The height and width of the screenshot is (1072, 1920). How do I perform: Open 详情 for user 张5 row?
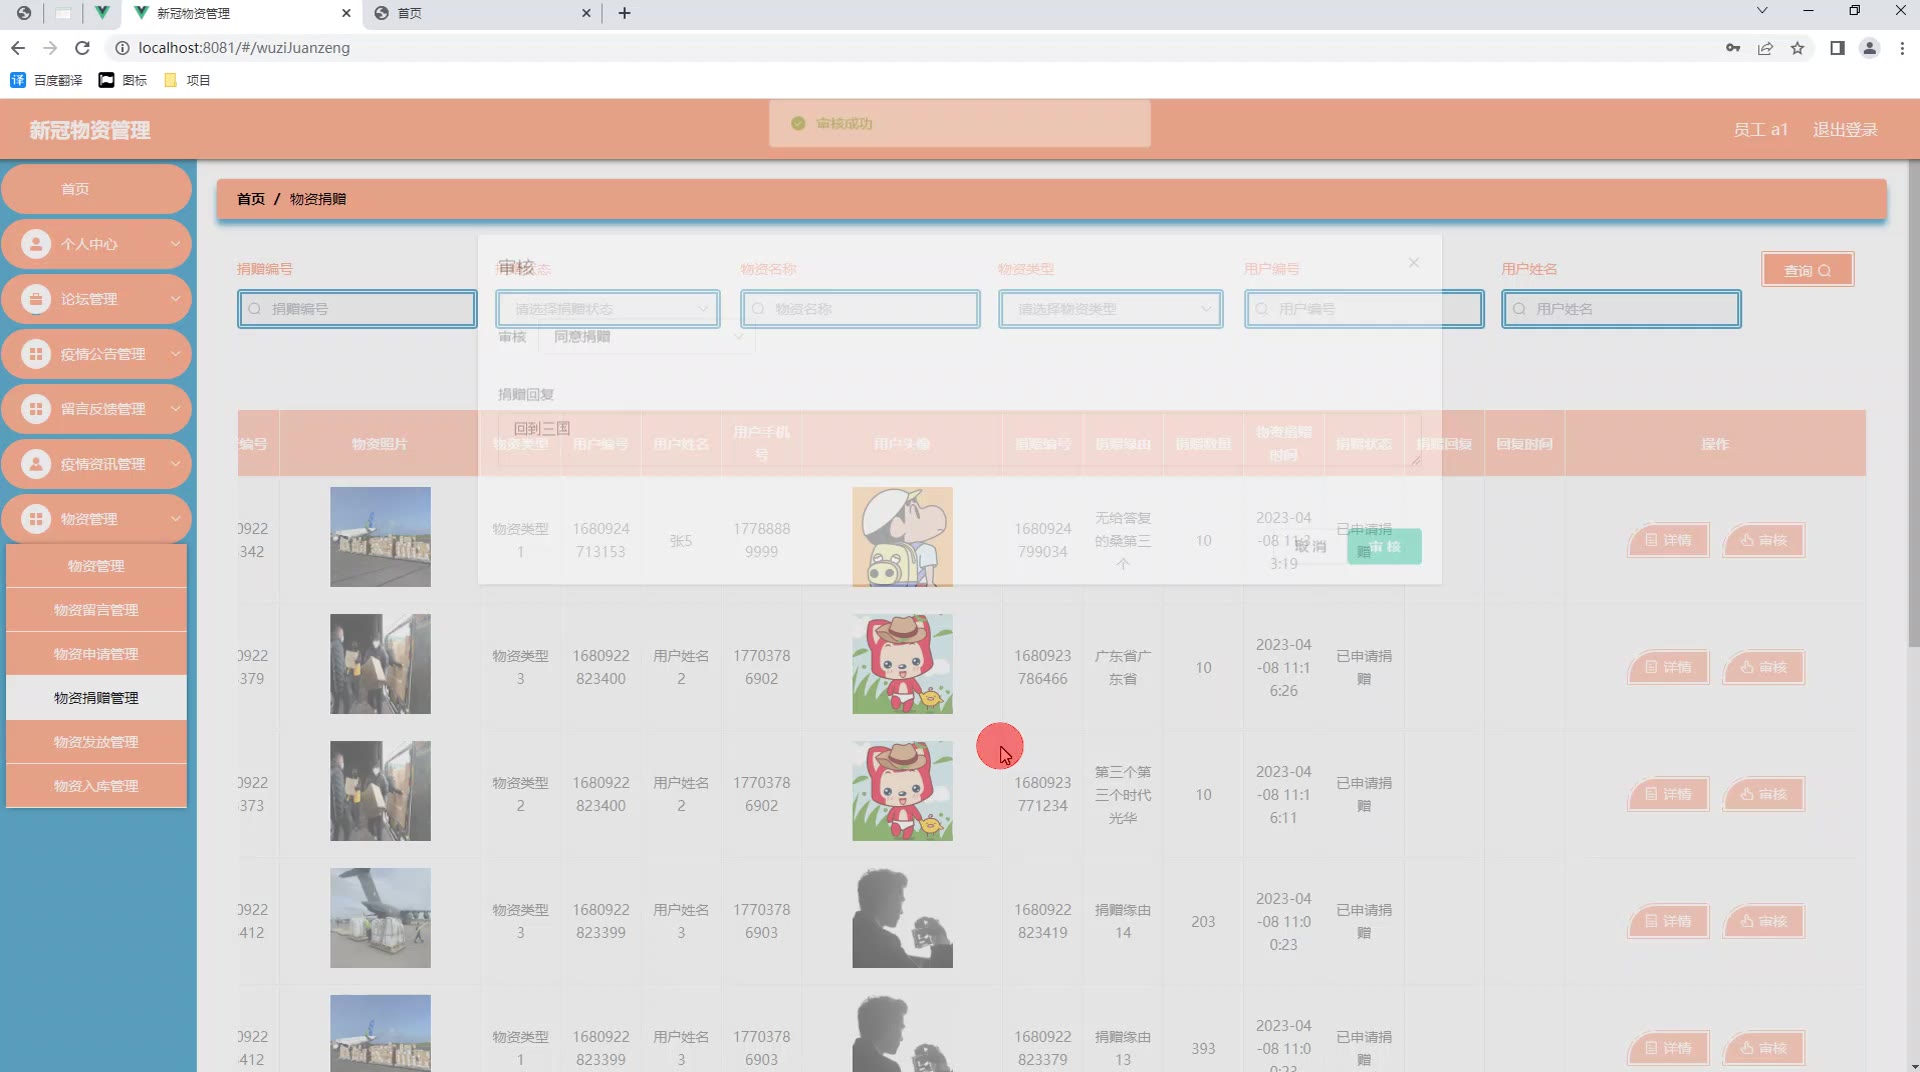pos(1668,540)
